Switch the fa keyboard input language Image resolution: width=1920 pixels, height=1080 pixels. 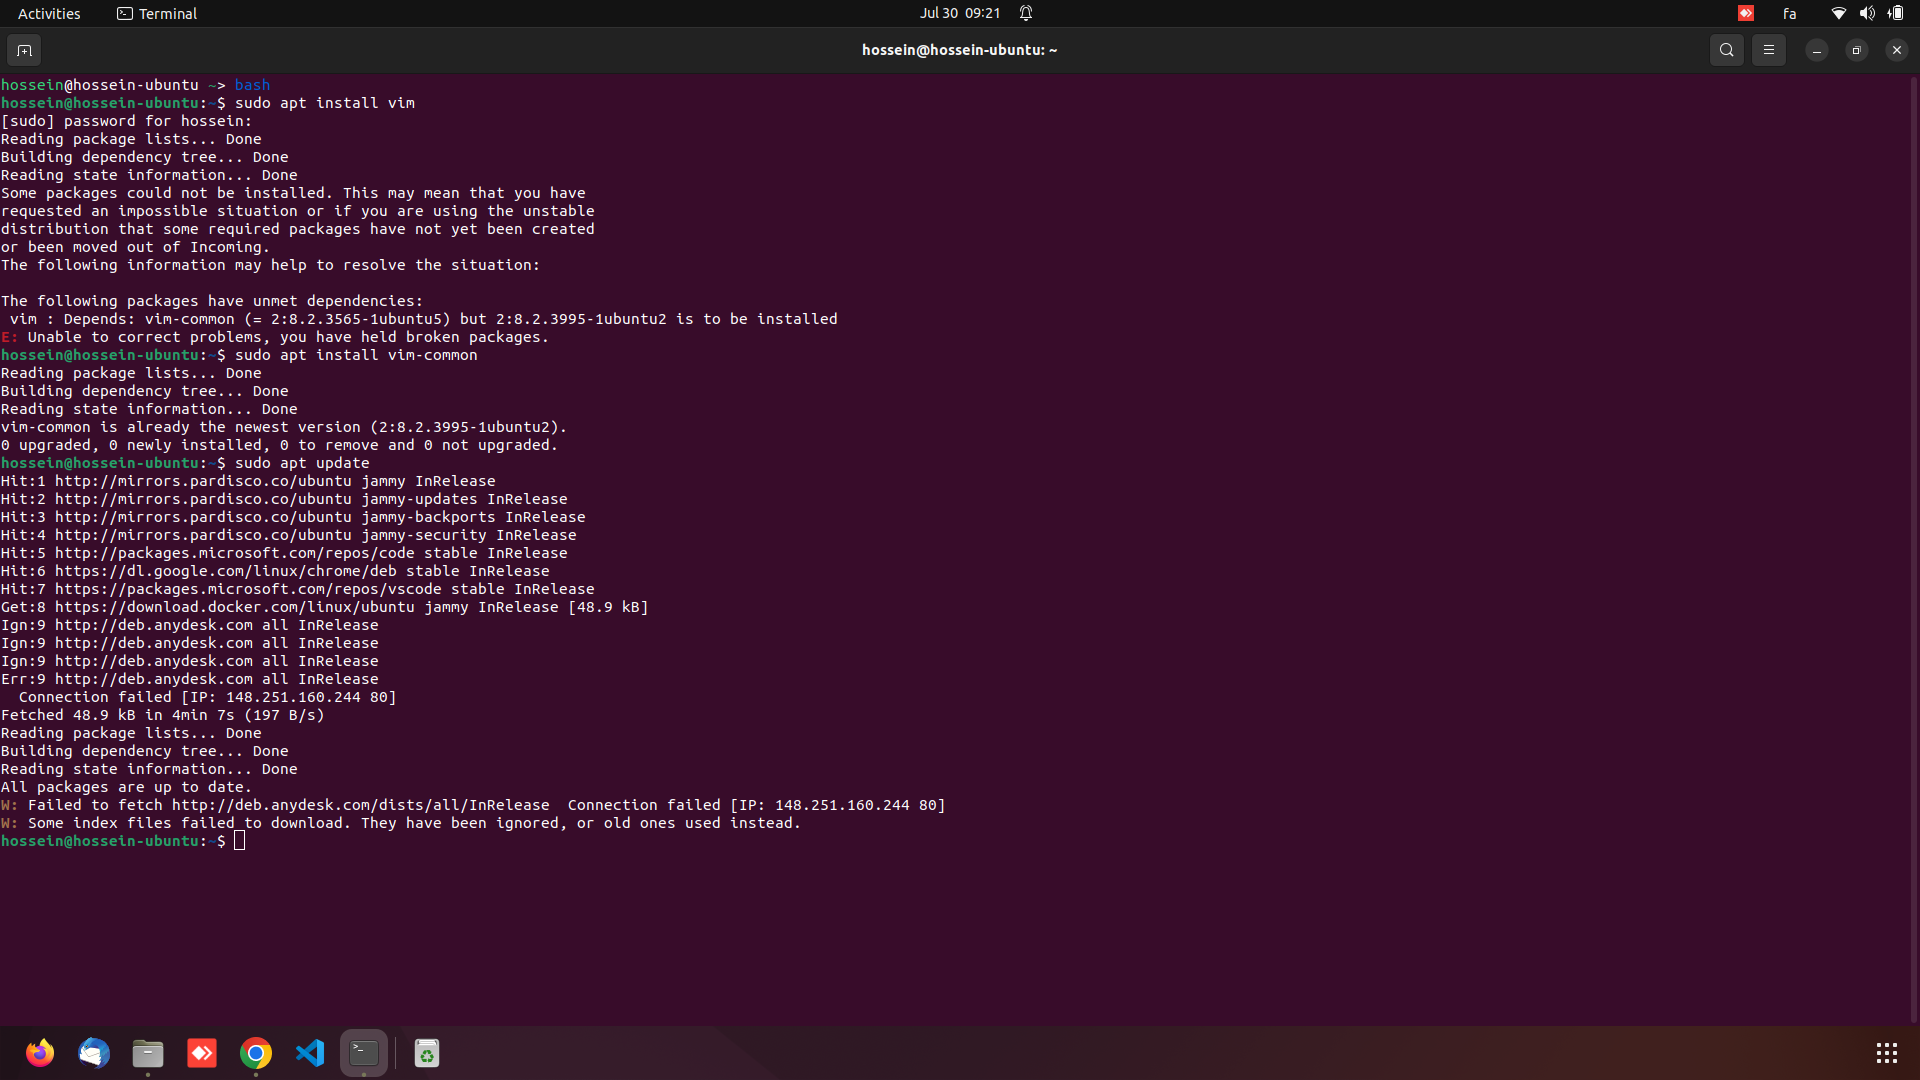pos(1790,13)
